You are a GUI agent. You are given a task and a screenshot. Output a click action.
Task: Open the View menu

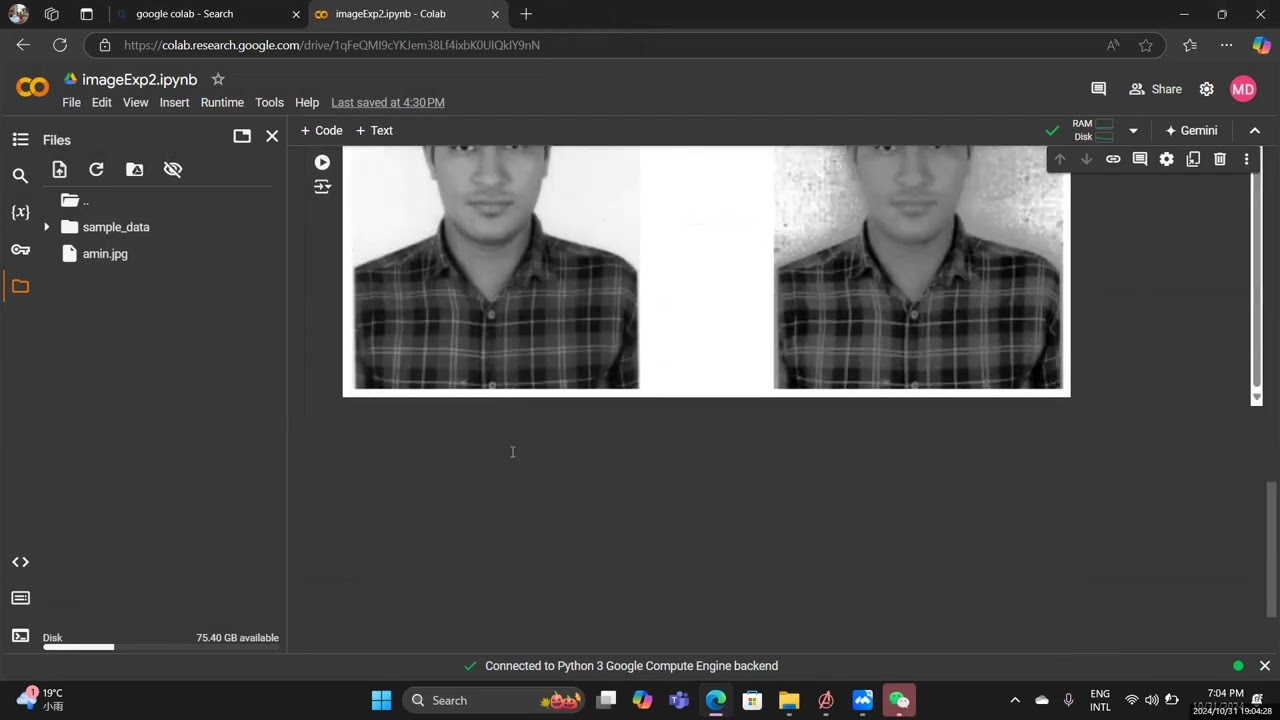coord(136,103)
